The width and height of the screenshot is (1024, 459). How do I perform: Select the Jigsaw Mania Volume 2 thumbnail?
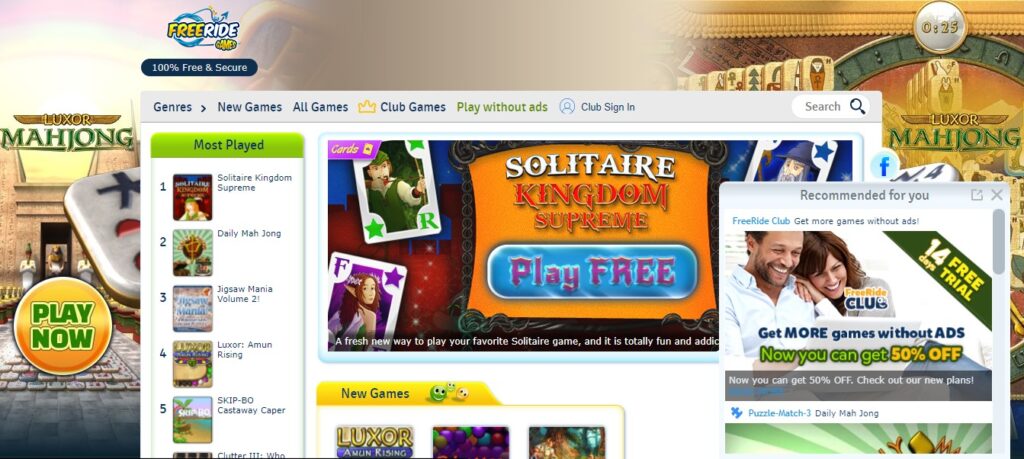tap(193, 308)
